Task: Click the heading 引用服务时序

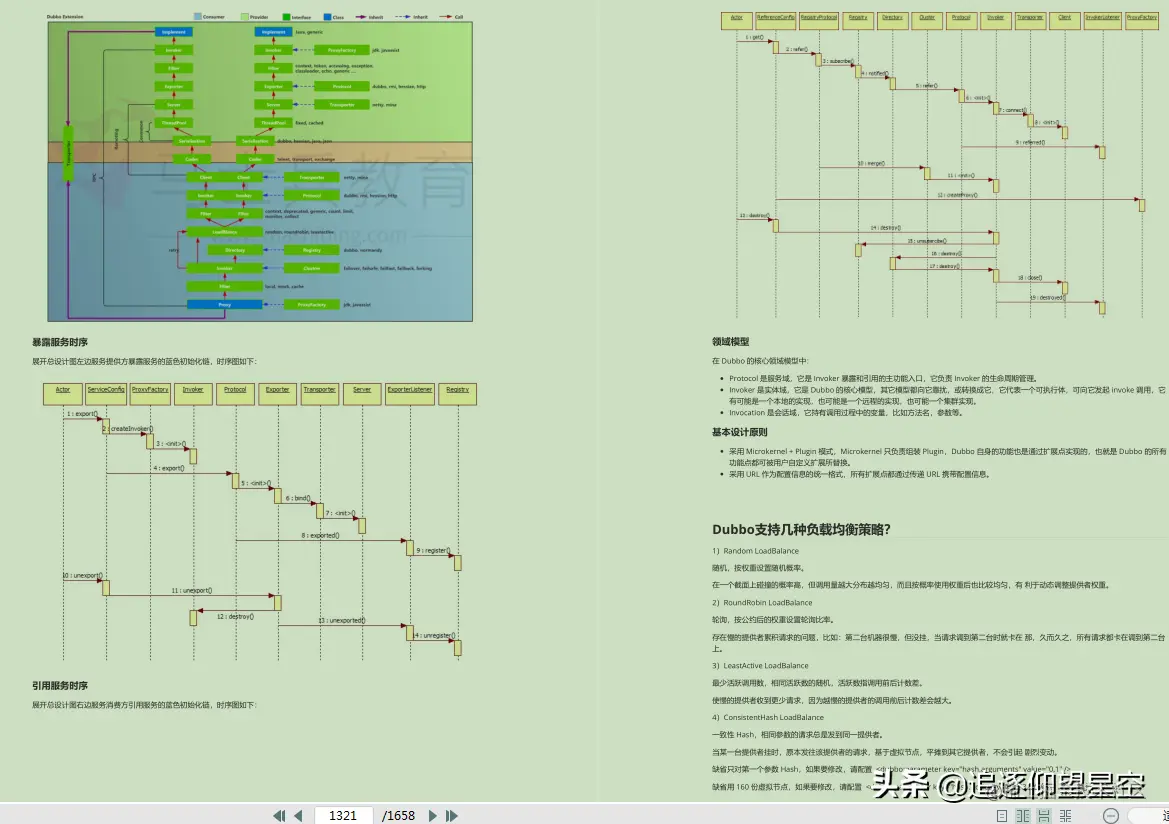Action: click(x=60, y=685)
